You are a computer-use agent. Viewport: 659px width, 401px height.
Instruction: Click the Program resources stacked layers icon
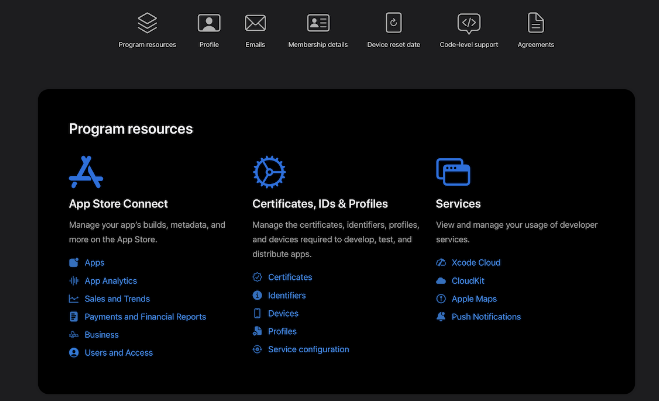(x=147, y=23)
